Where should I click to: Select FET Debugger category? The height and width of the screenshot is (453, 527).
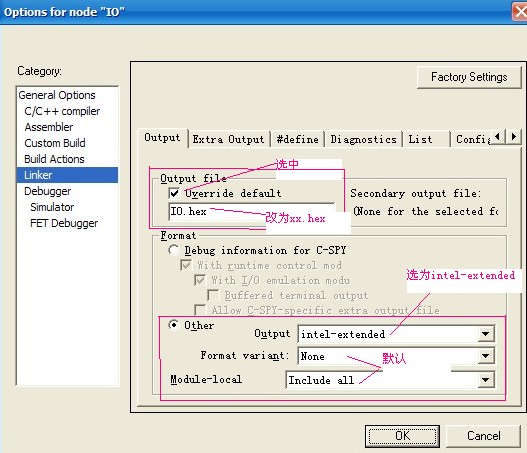64,223
